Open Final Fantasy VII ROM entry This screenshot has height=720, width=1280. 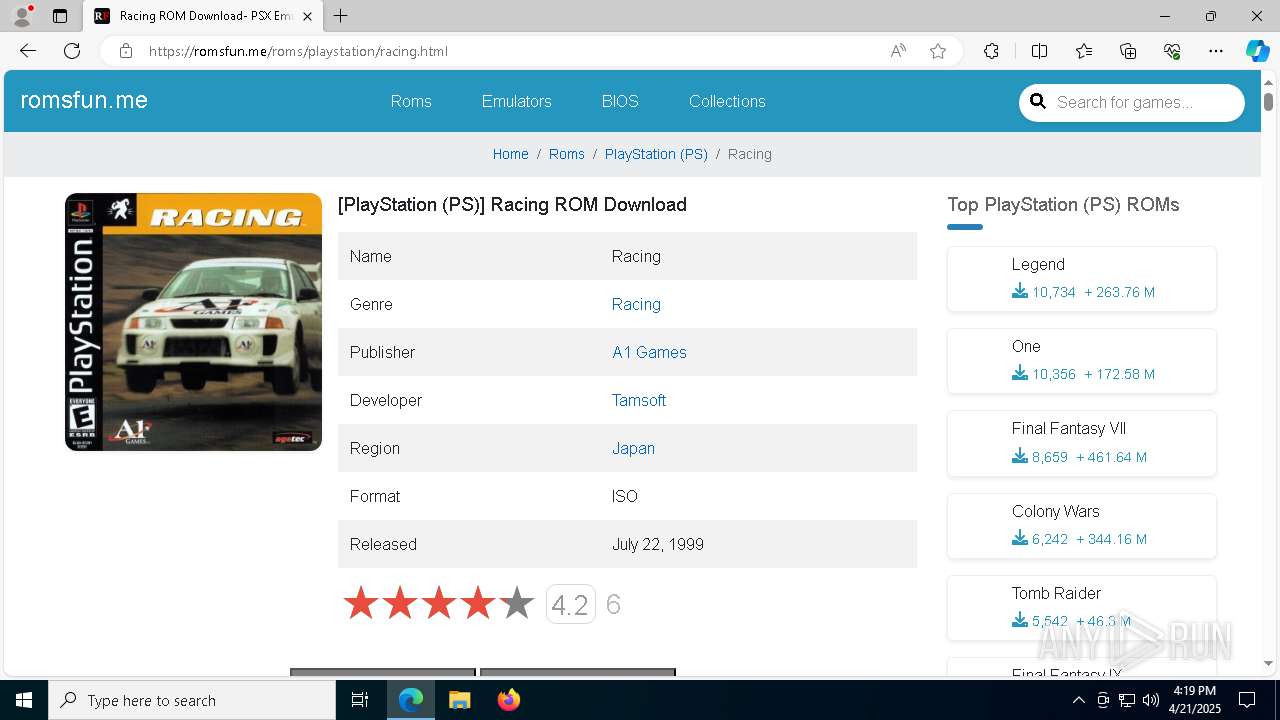tap(1068, 428)
